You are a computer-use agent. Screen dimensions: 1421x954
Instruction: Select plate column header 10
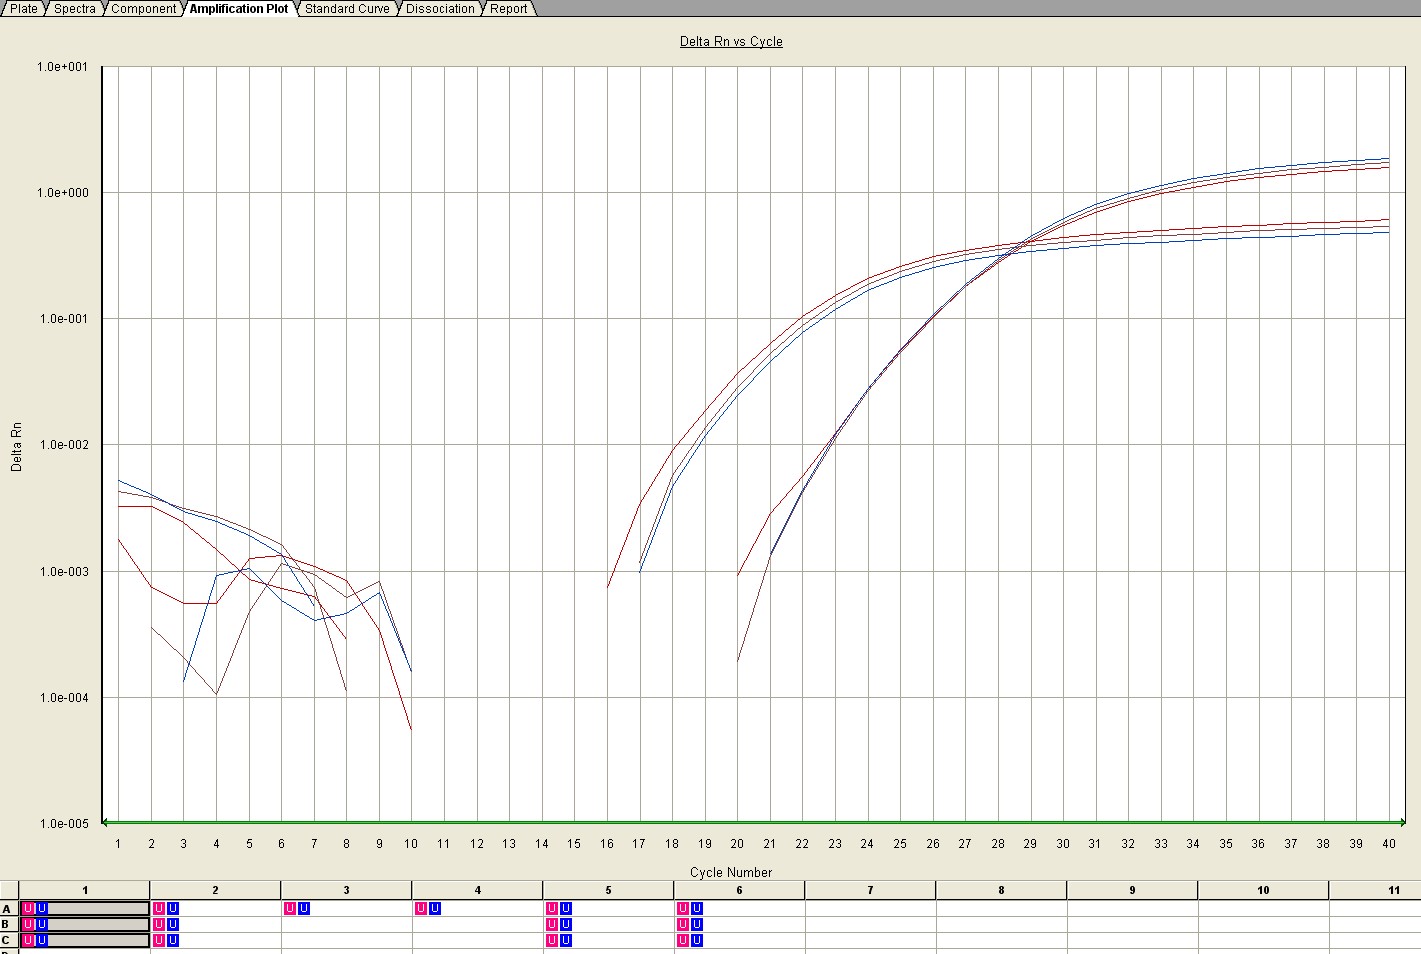[1263, 890]
